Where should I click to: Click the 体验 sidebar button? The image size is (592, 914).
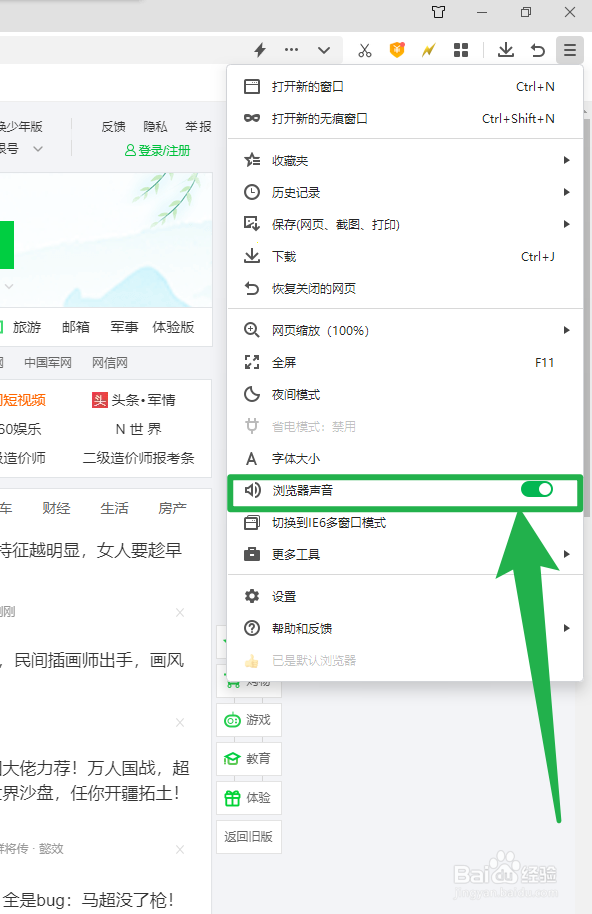[249, 797]
